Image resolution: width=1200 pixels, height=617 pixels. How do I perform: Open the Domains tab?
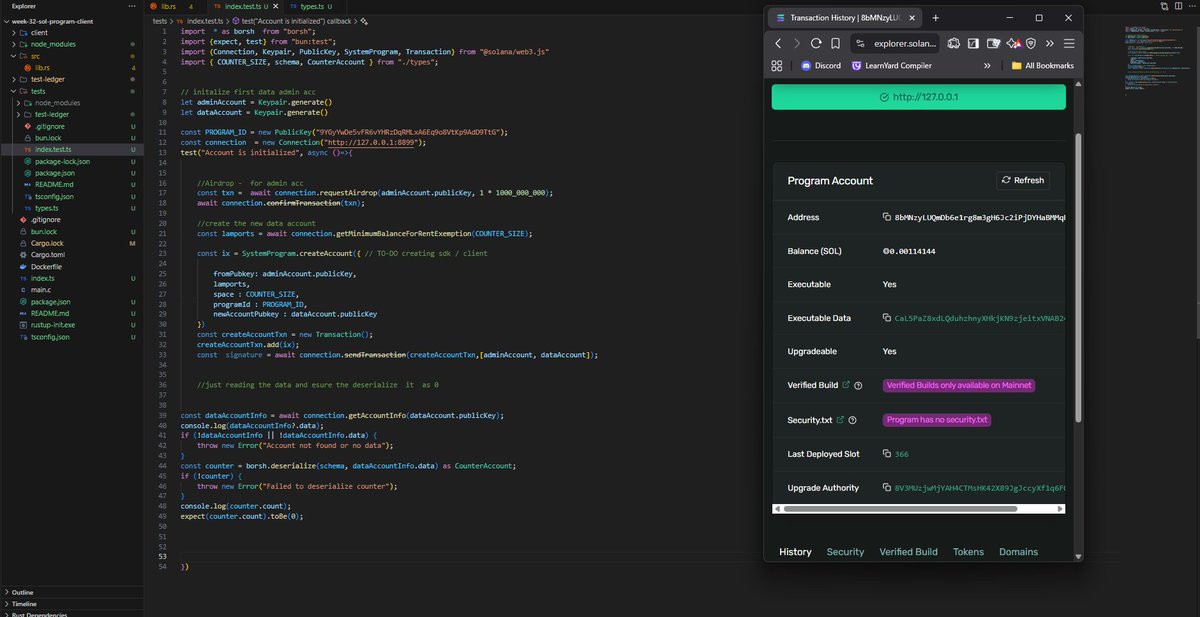tap(1018, 552)
